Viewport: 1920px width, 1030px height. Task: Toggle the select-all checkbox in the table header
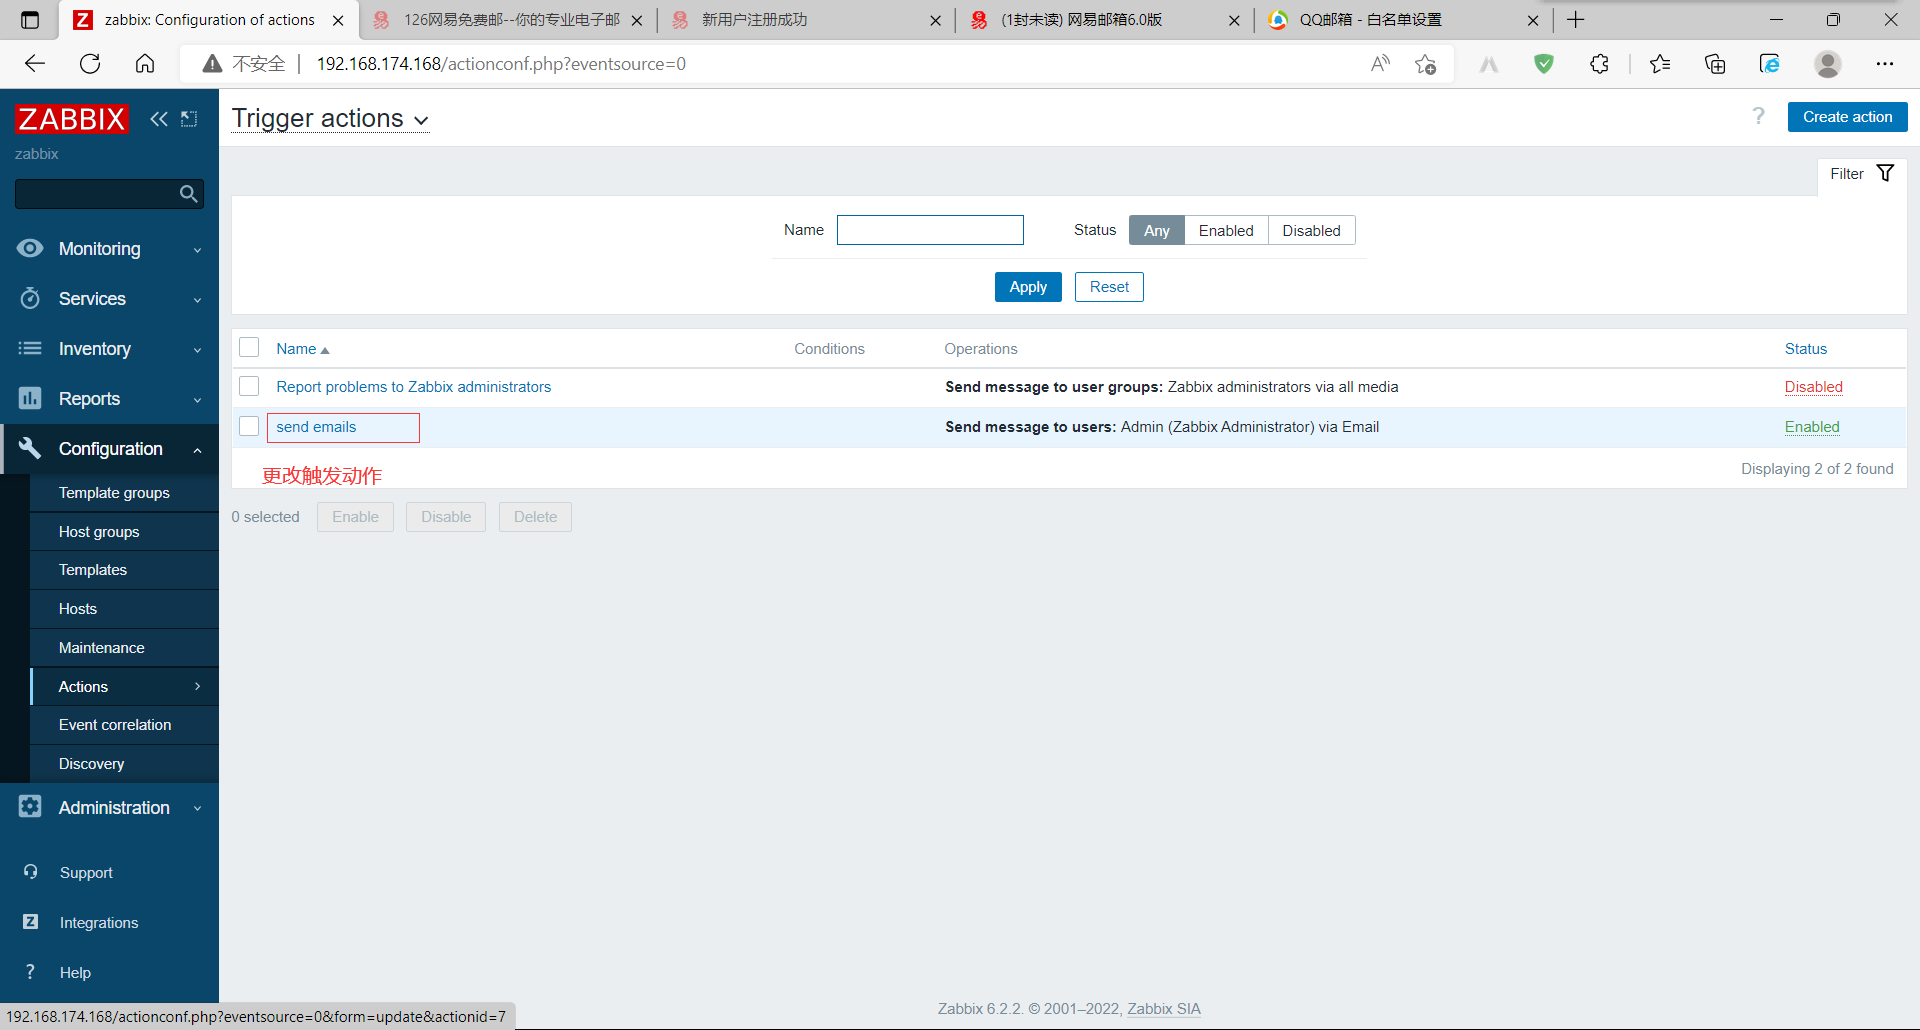(249, 347)
